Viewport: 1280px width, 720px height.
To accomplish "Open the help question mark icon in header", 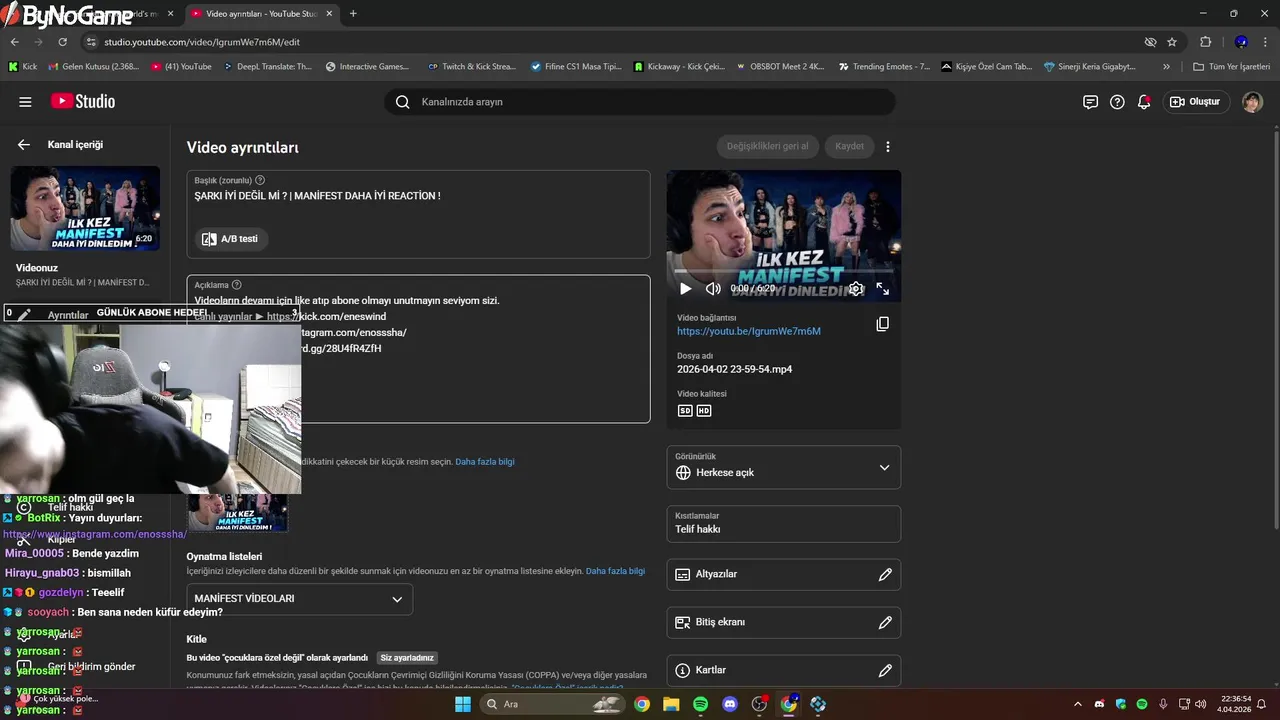I will [x=1117, y=102].
